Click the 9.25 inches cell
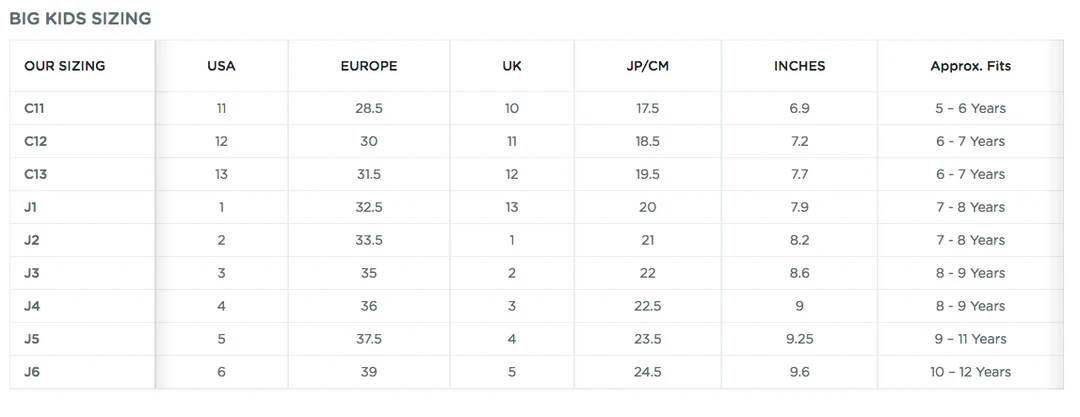This screenshot has width=1080, height=417. (799, 339)
